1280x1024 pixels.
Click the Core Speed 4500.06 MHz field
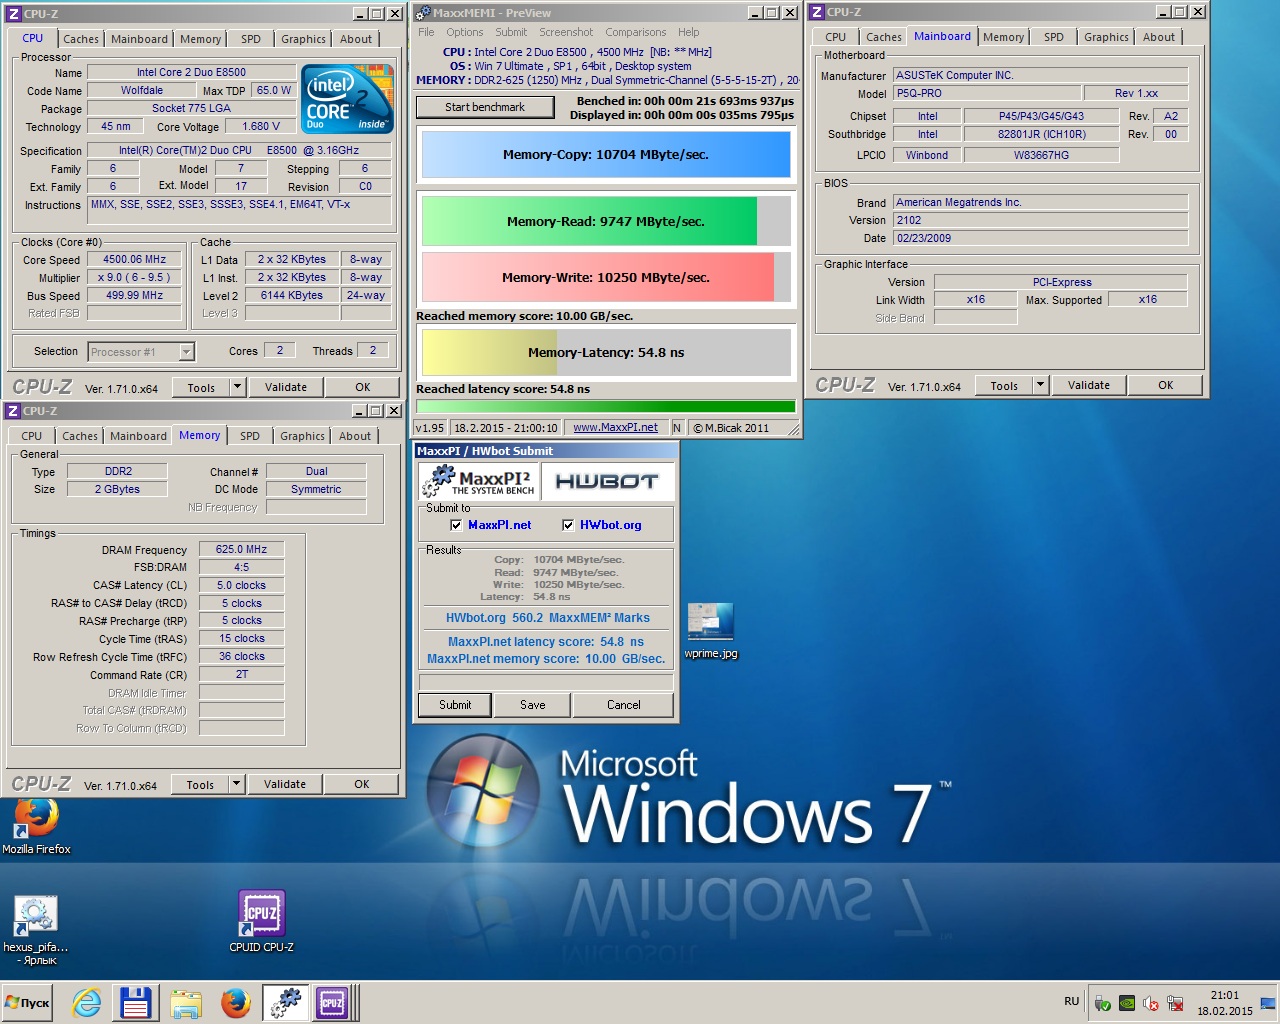pyautogui.click(x=135, y=259)
